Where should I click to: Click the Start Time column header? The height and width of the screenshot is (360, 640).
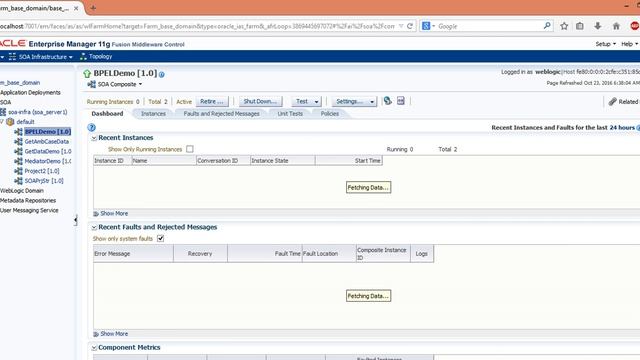[x=349, y=160]
